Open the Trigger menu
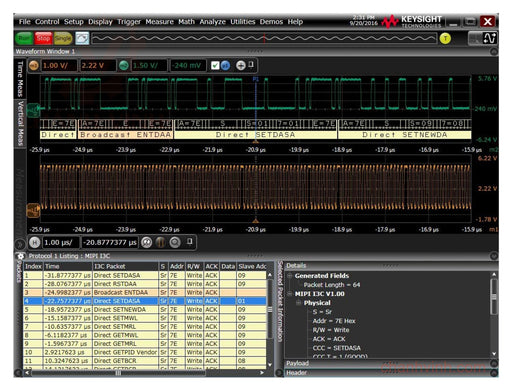Image resolution: width=512 pixels, height=391 pixels. (x=129, y=22)
